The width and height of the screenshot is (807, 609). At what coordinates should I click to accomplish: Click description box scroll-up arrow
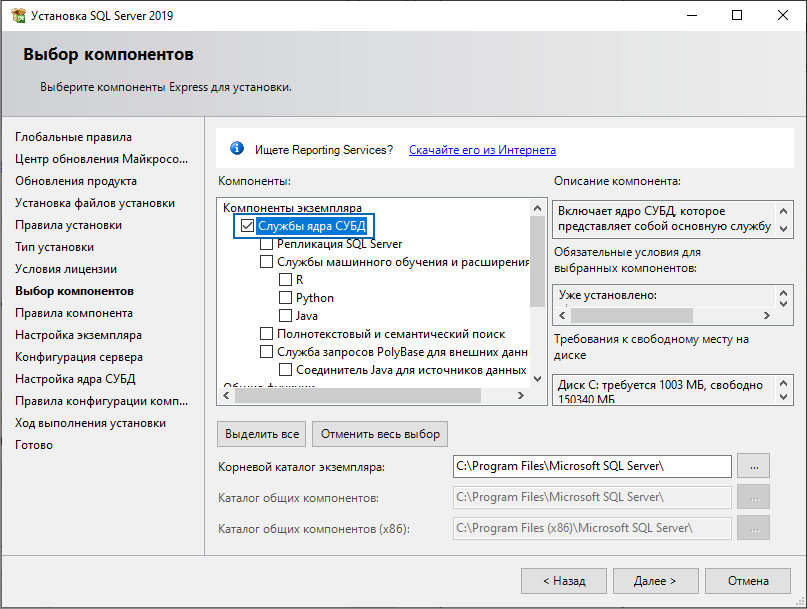(x=783, y=211)
